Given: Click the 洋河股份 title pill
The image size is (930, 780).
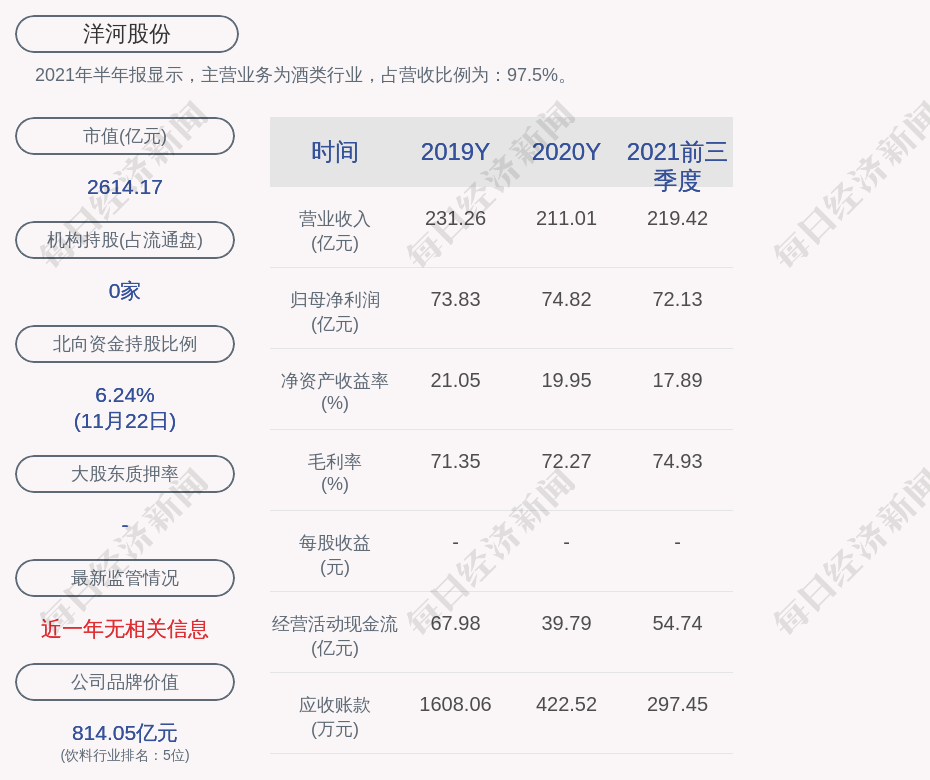Looking at the screenshot, I should (127, 34).
